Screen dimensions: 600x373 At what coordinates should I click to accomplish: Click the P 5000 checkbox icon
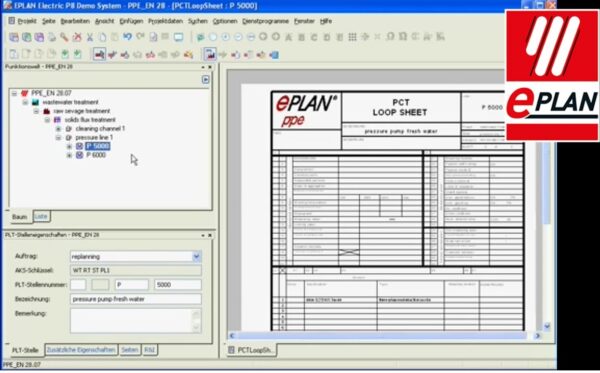tap(80, 146)
